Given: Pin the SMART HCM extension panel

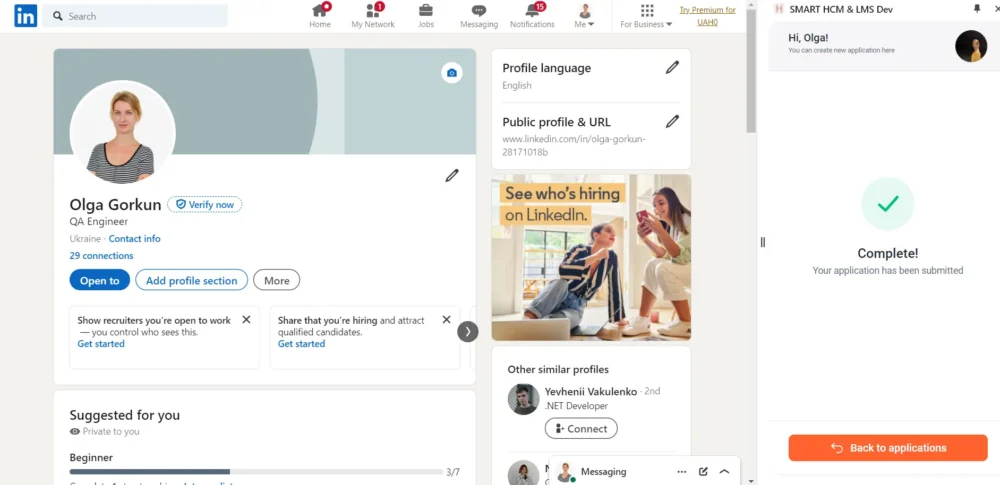Looking at the screenshot, I should 977,9.
